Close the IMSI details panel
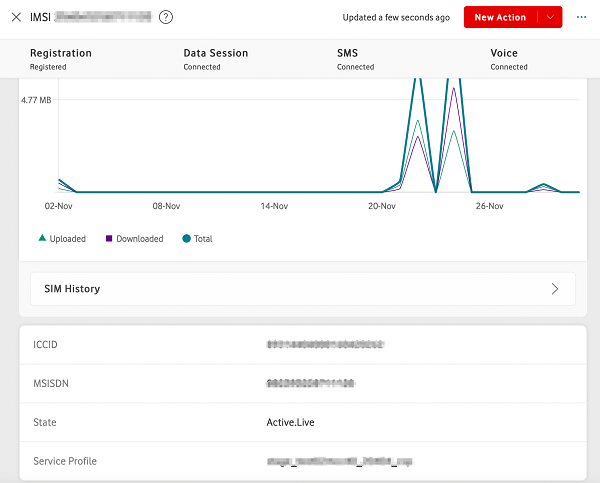 16,17
